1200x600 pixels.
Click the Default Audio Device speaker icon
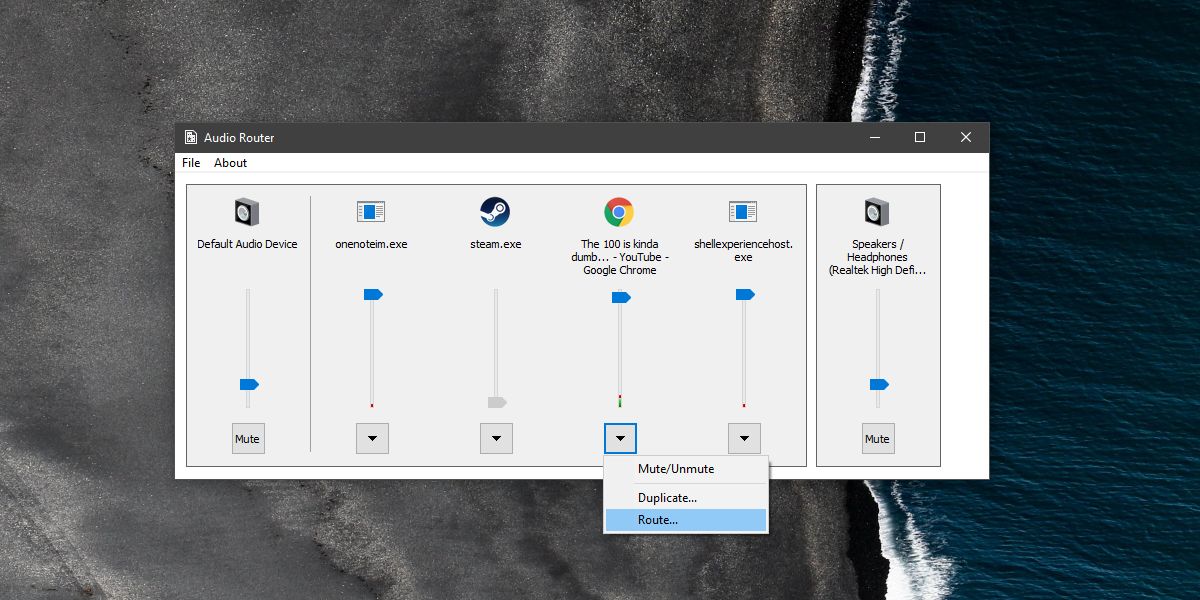[247, 212]
